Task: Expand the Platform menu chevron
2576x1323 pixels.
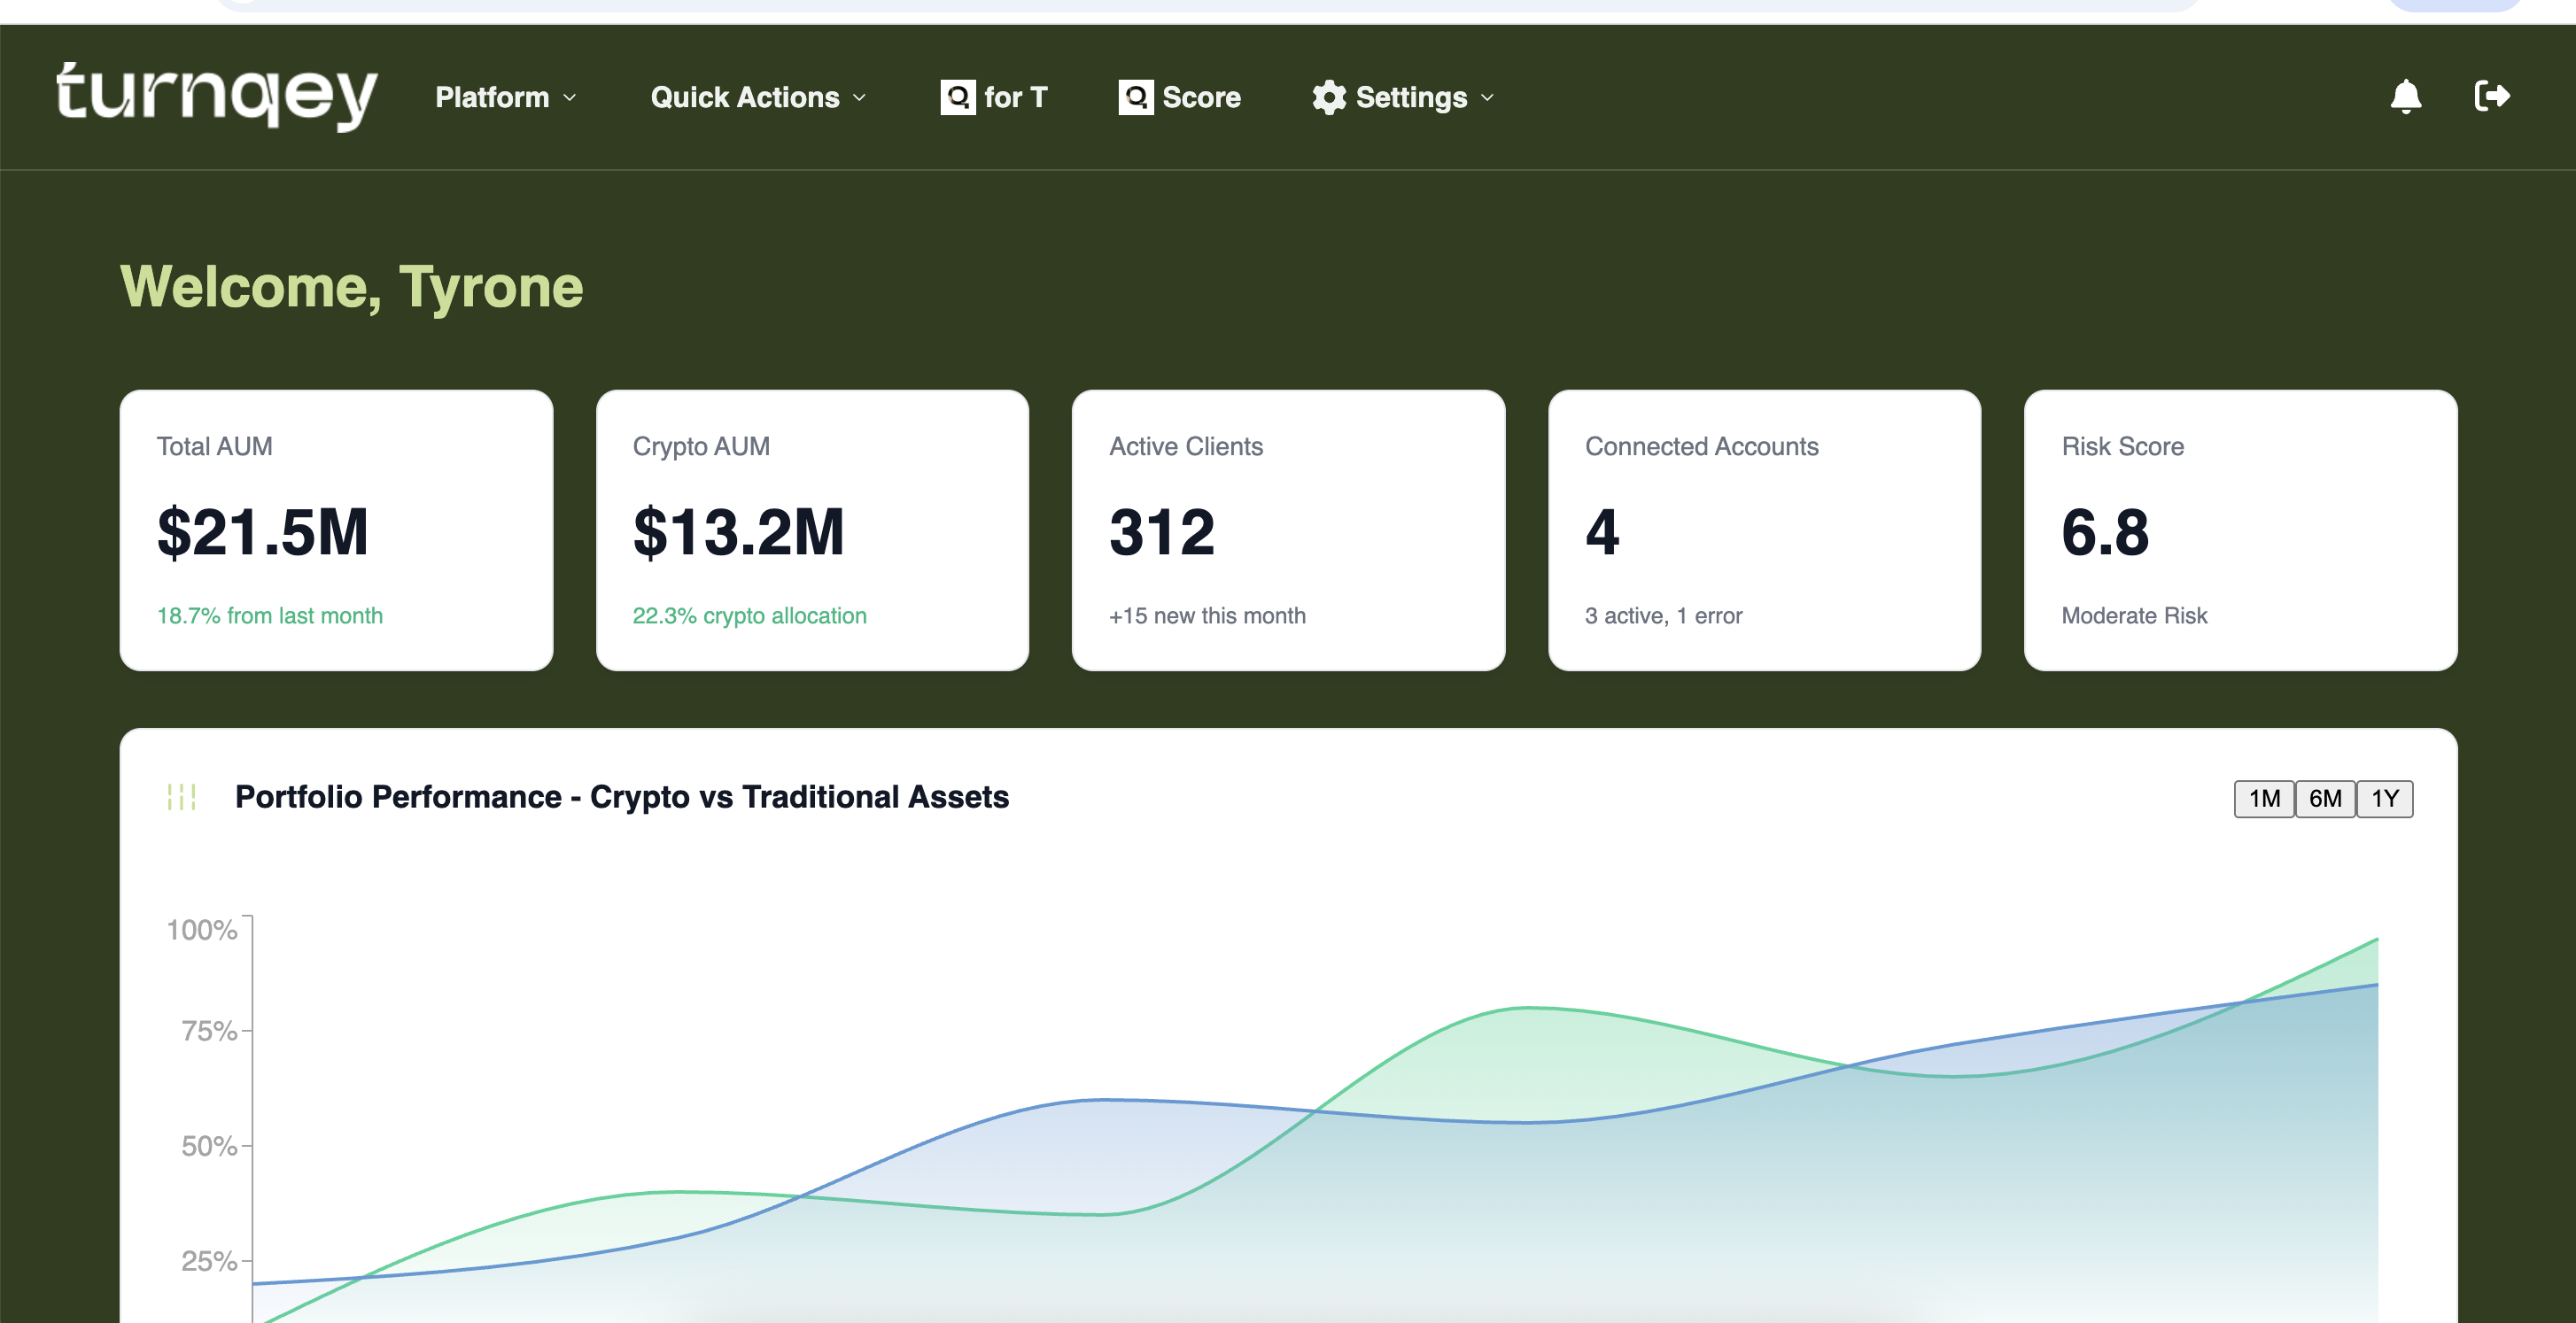Action: pyautogui.click(x=570, y=98)
